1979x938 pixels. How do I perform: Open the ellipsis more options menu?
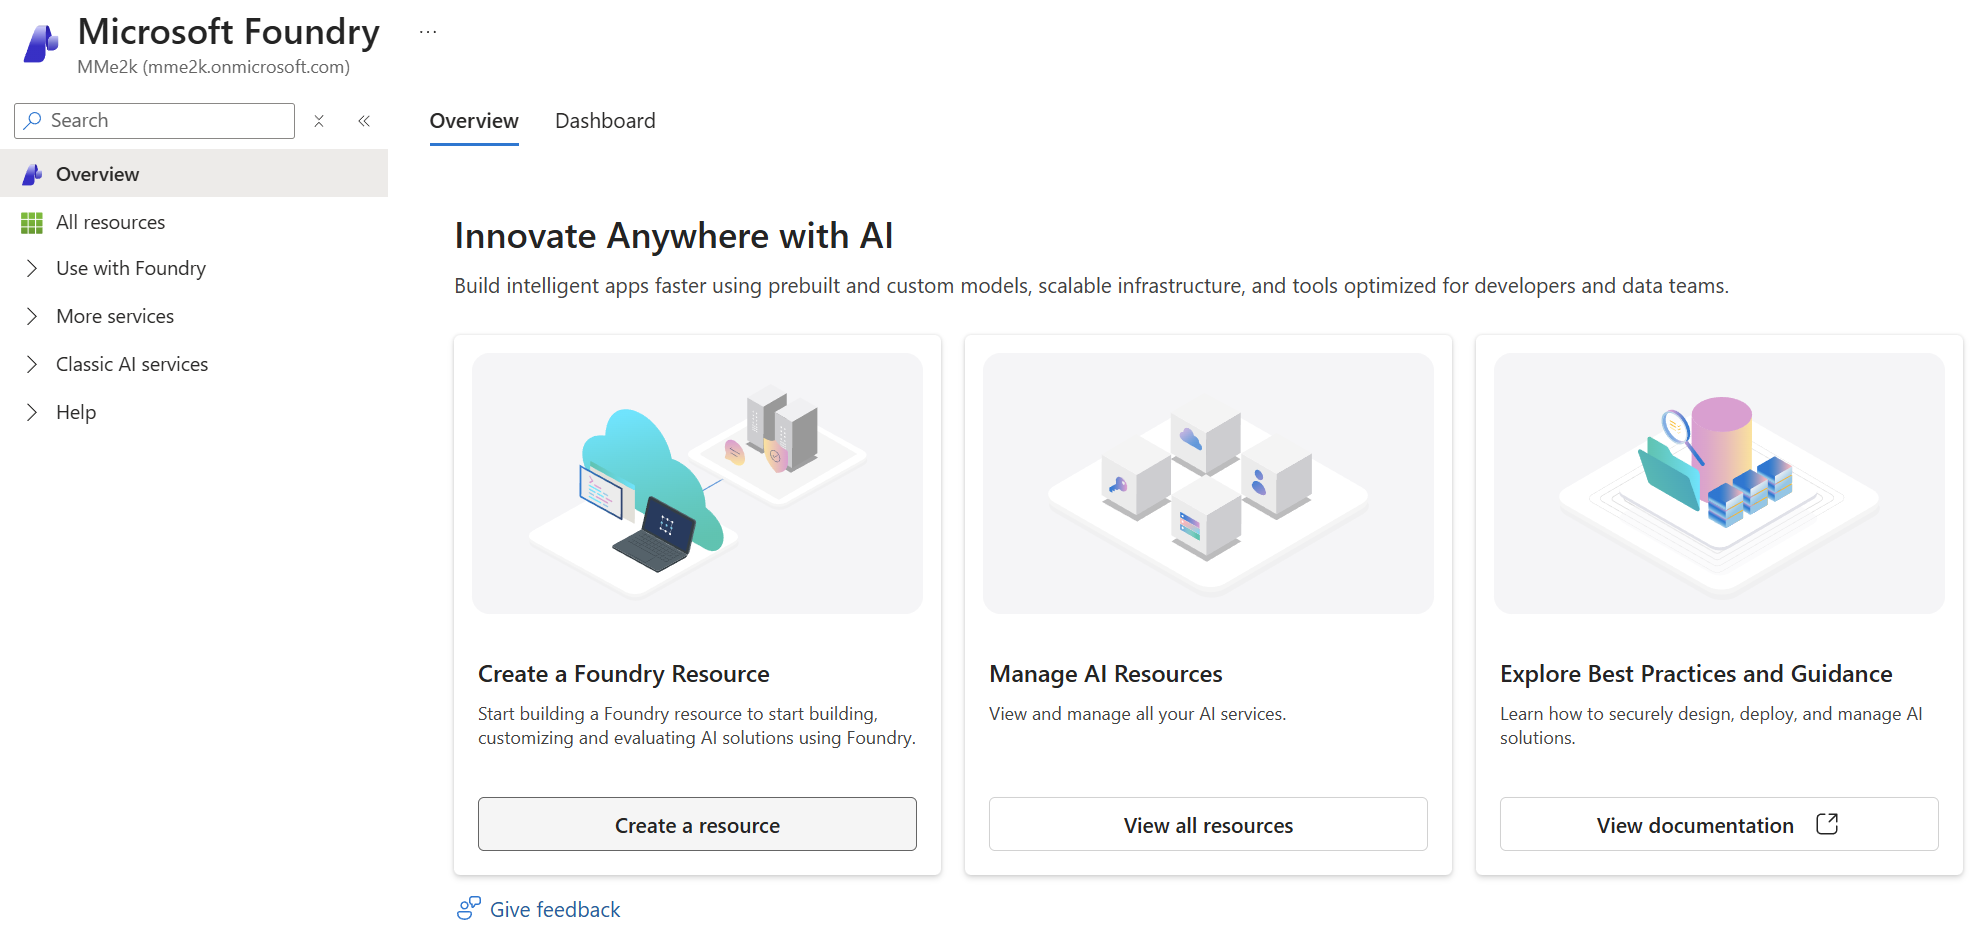[x=428, y=32]
